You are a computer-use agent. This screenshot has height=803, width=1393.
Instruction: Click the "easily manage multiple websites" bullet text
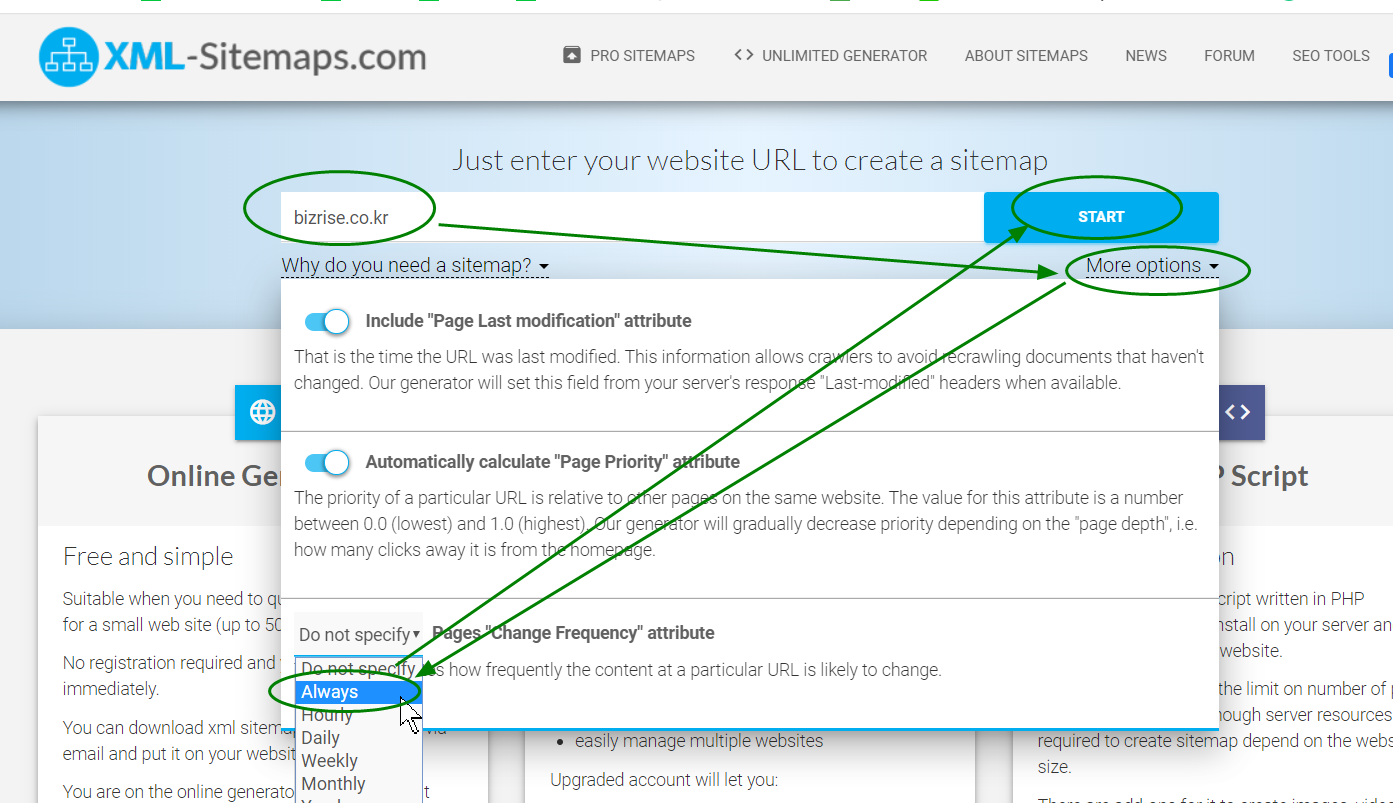coord(699,741)
